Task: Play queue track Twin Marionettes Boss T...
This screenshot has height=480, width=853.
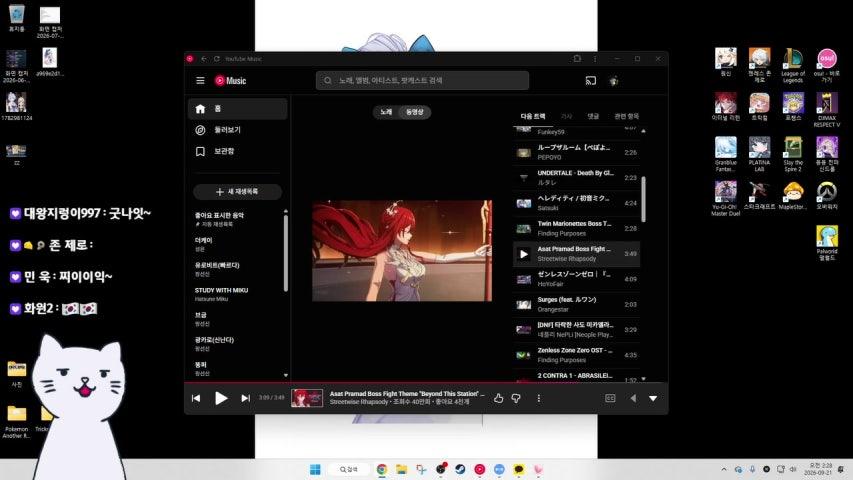Action: tap(577, 229)
